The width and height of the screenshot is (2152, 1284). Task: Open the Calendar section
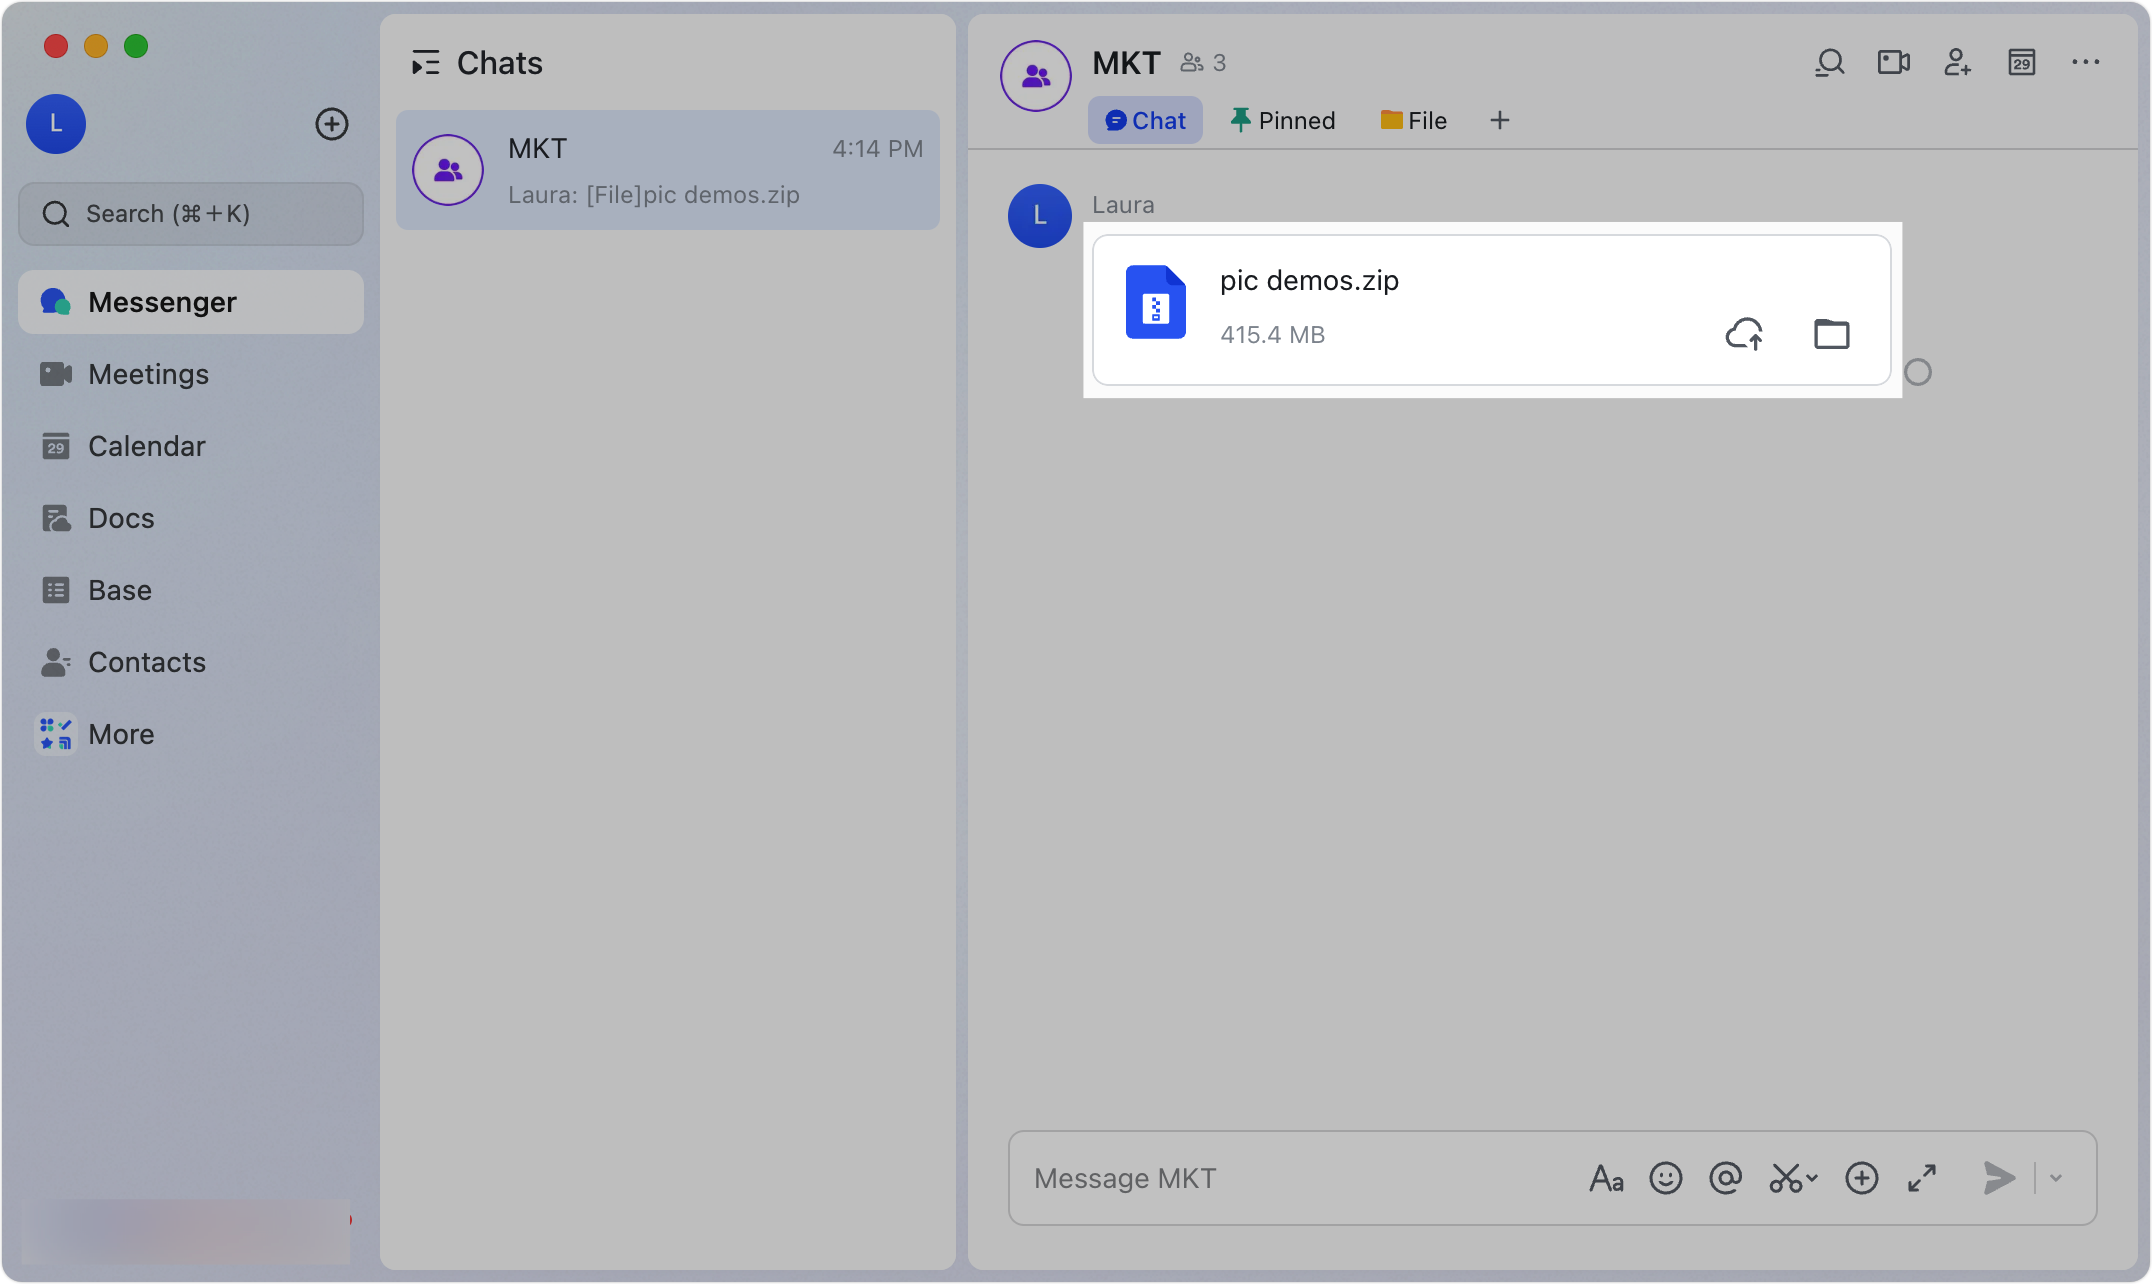click(147, 445)
